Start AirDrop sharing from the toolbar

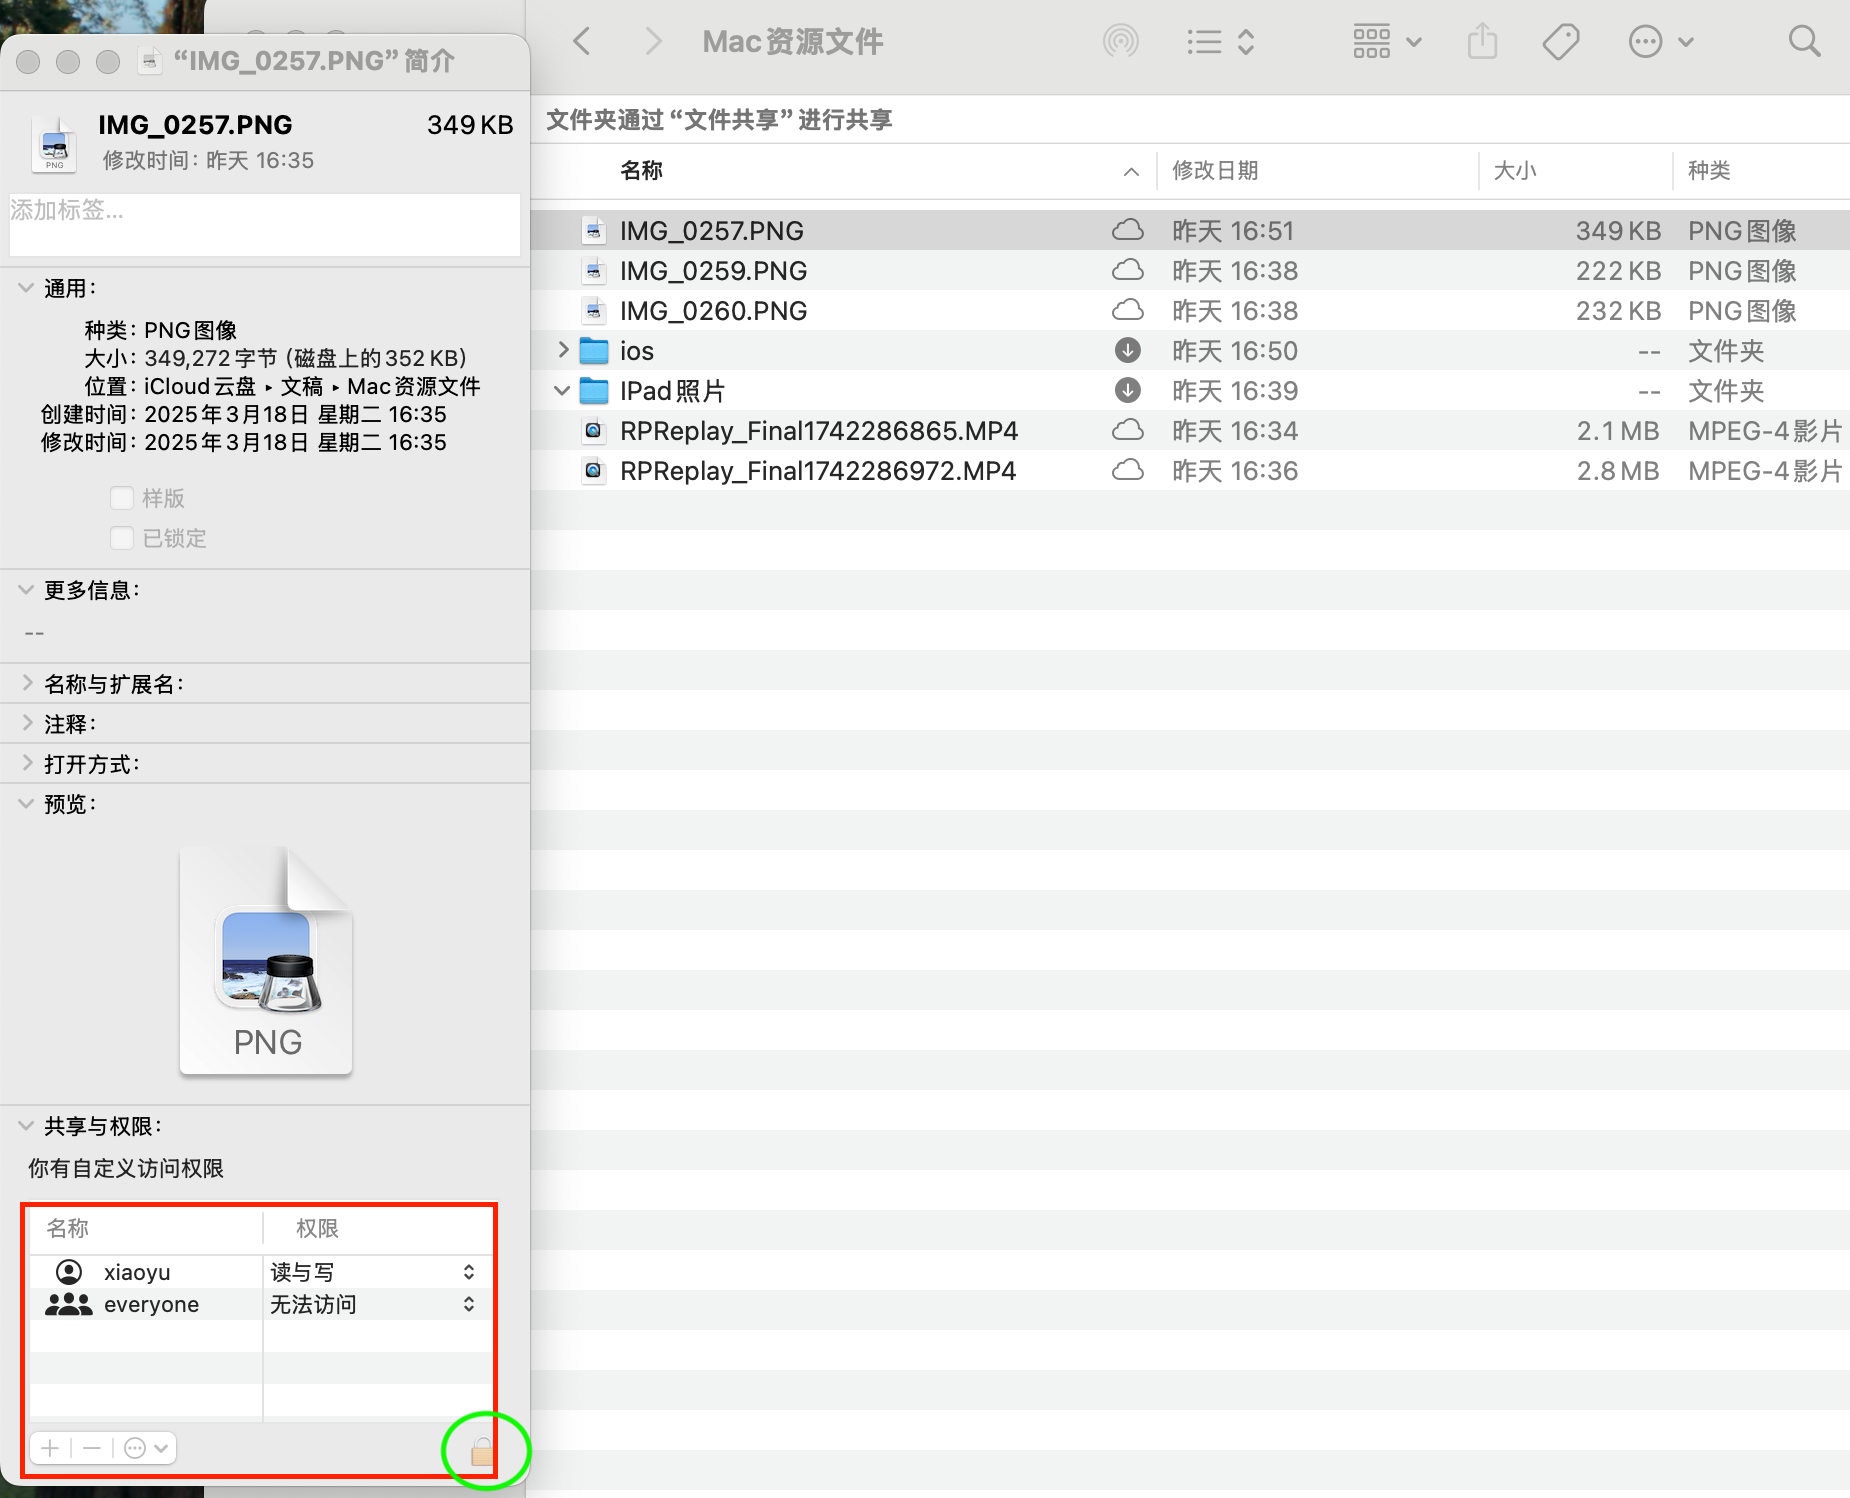1120,41
